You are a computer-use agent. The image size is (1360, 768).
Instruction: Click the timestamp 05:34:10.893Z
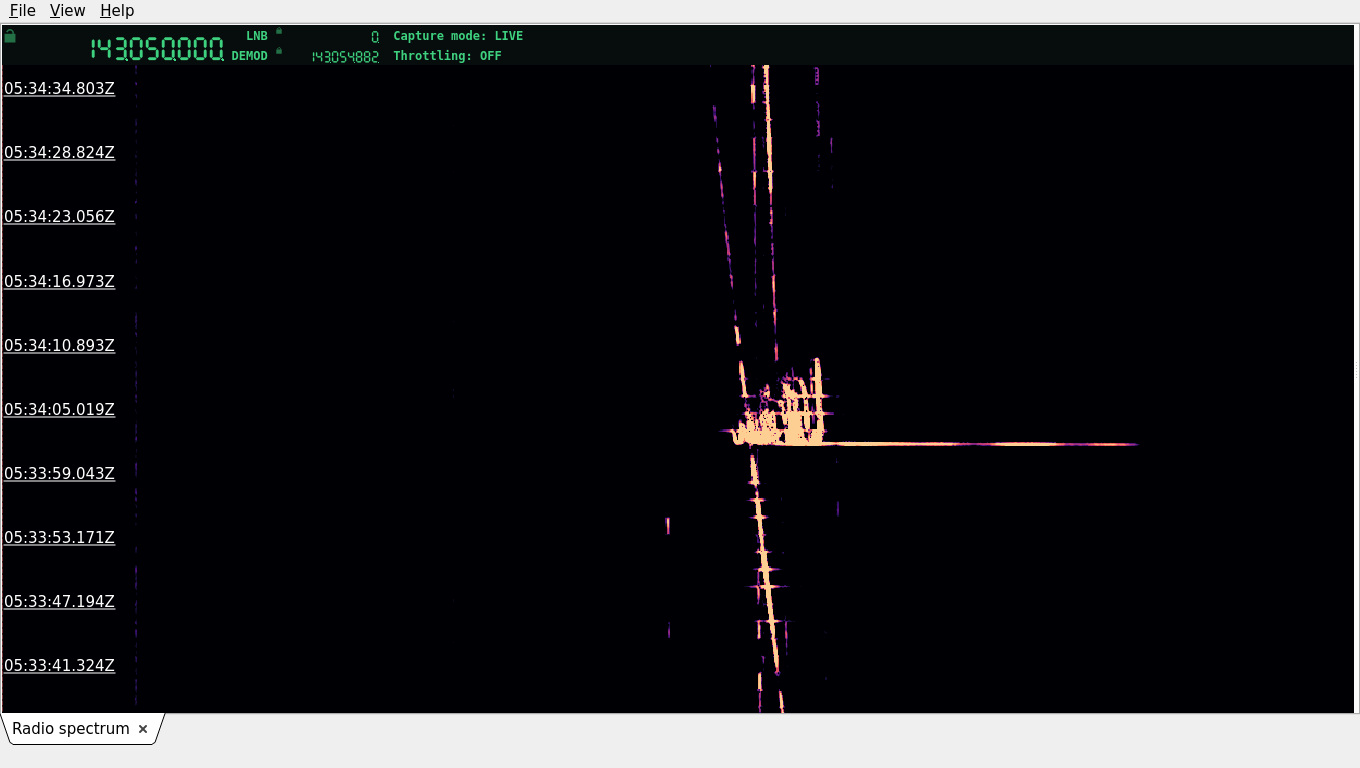59,345
